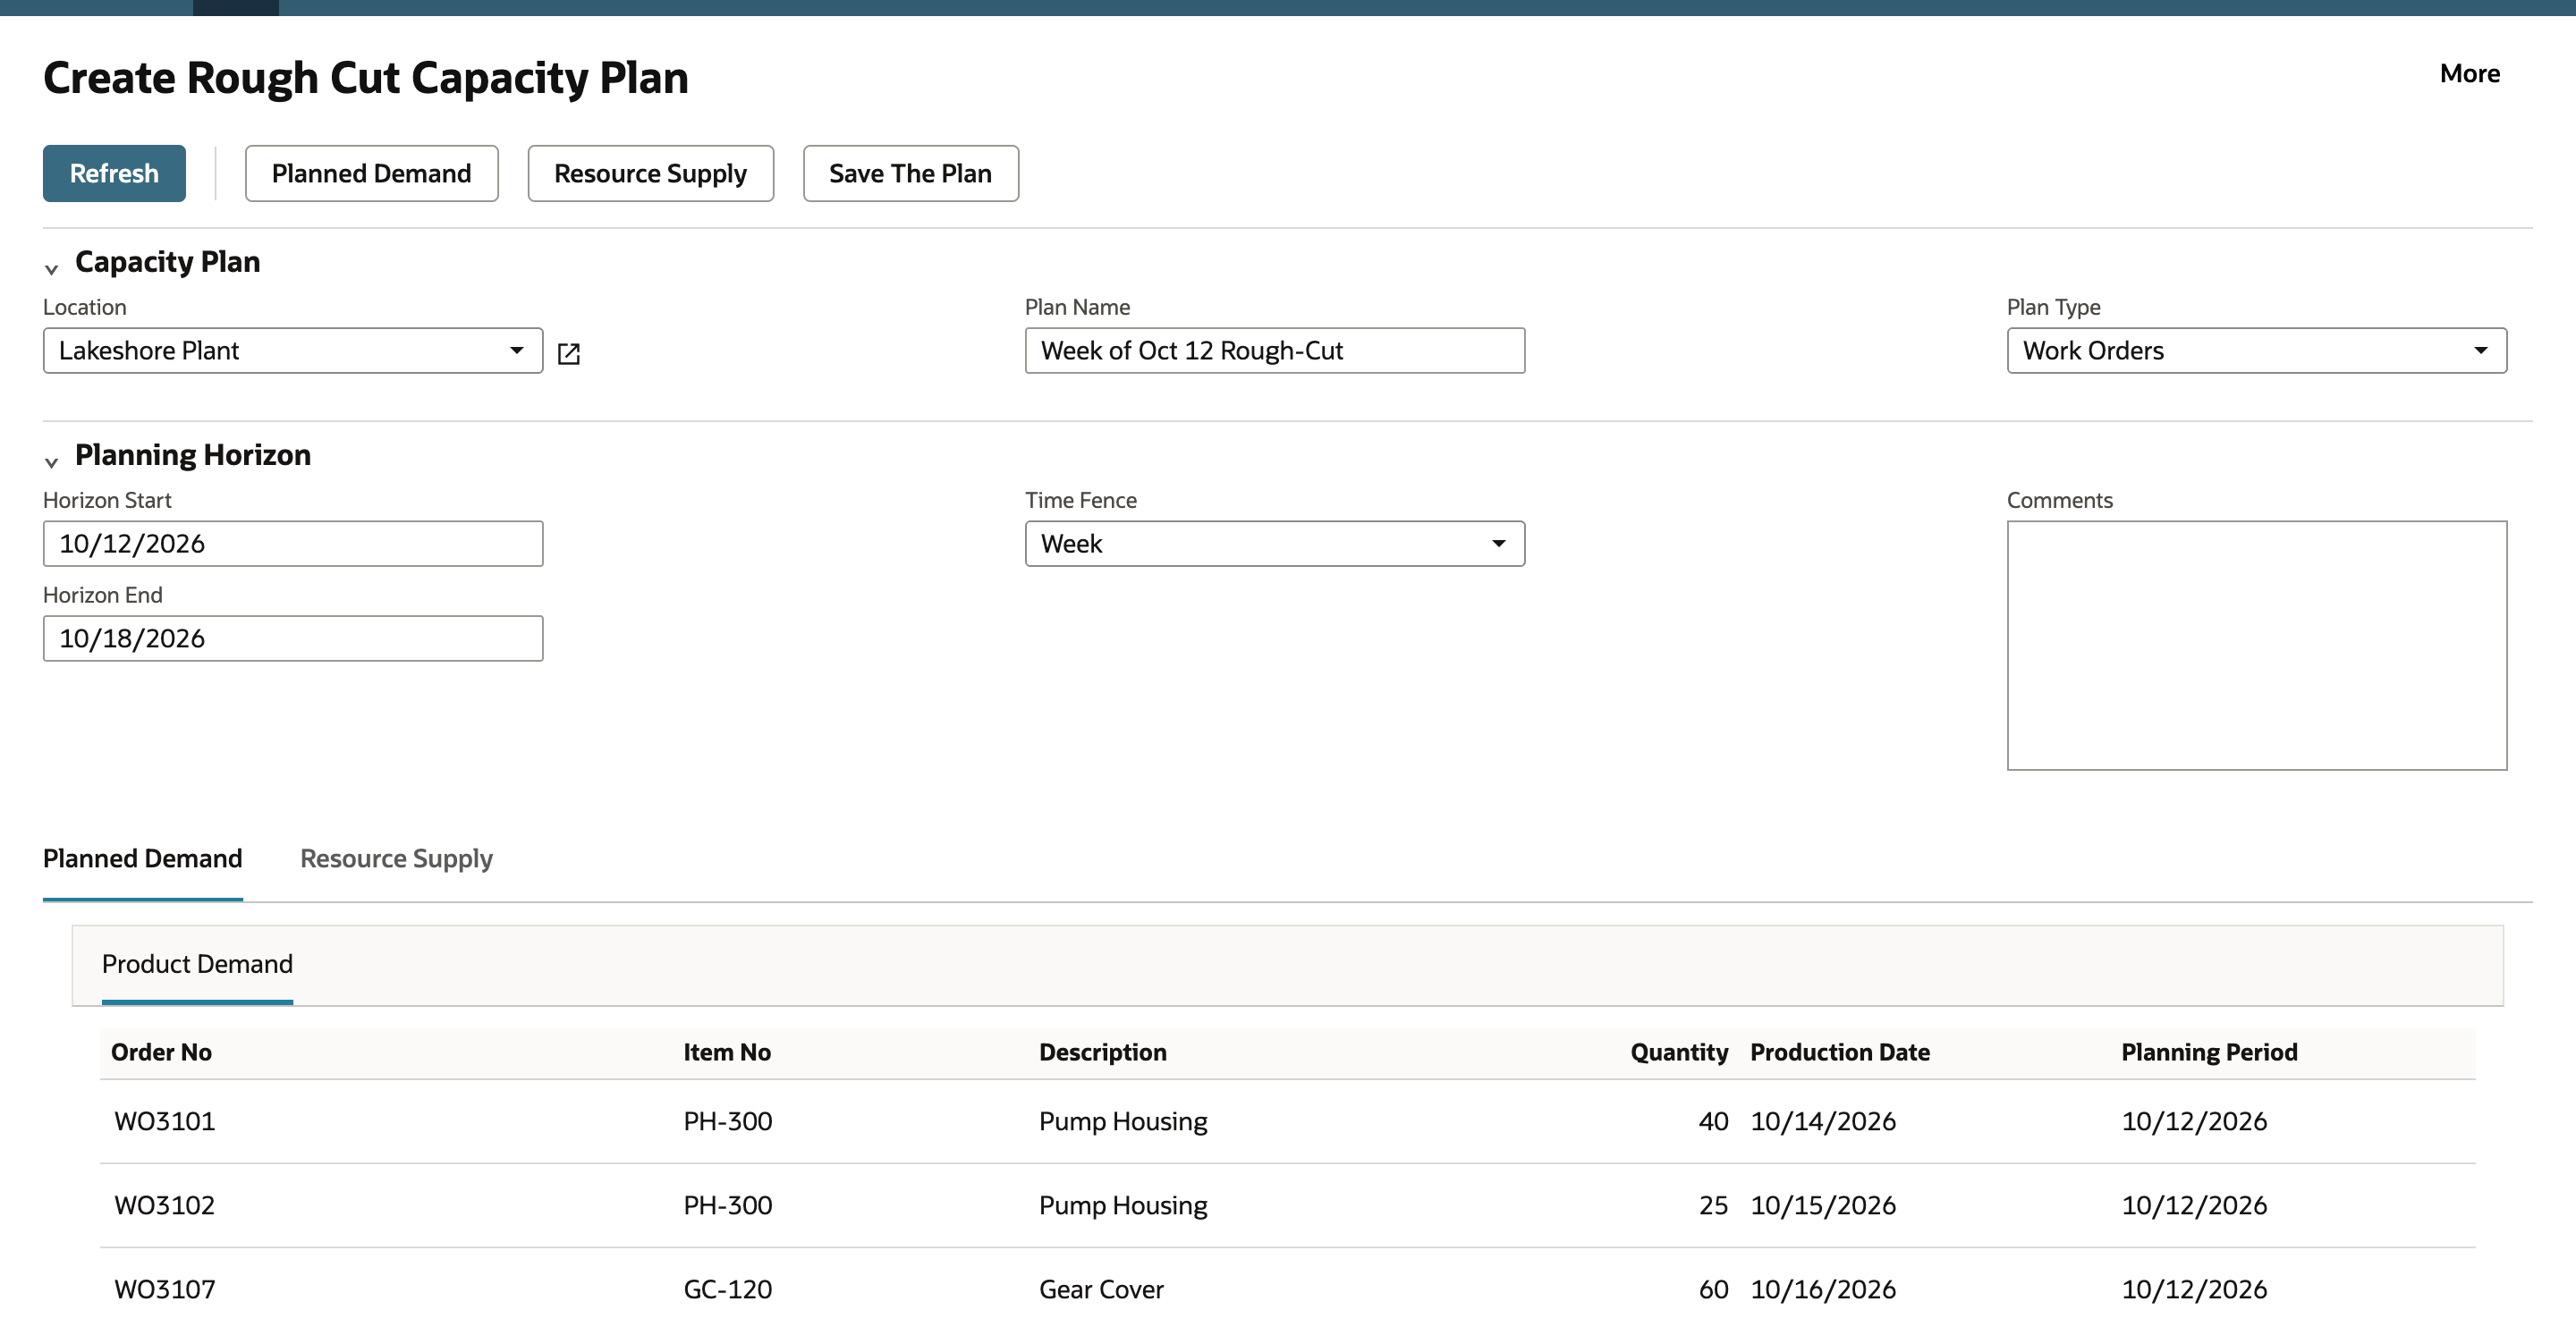Click Pump Housing in WO3101 row

click(x=1123, y=1121)
